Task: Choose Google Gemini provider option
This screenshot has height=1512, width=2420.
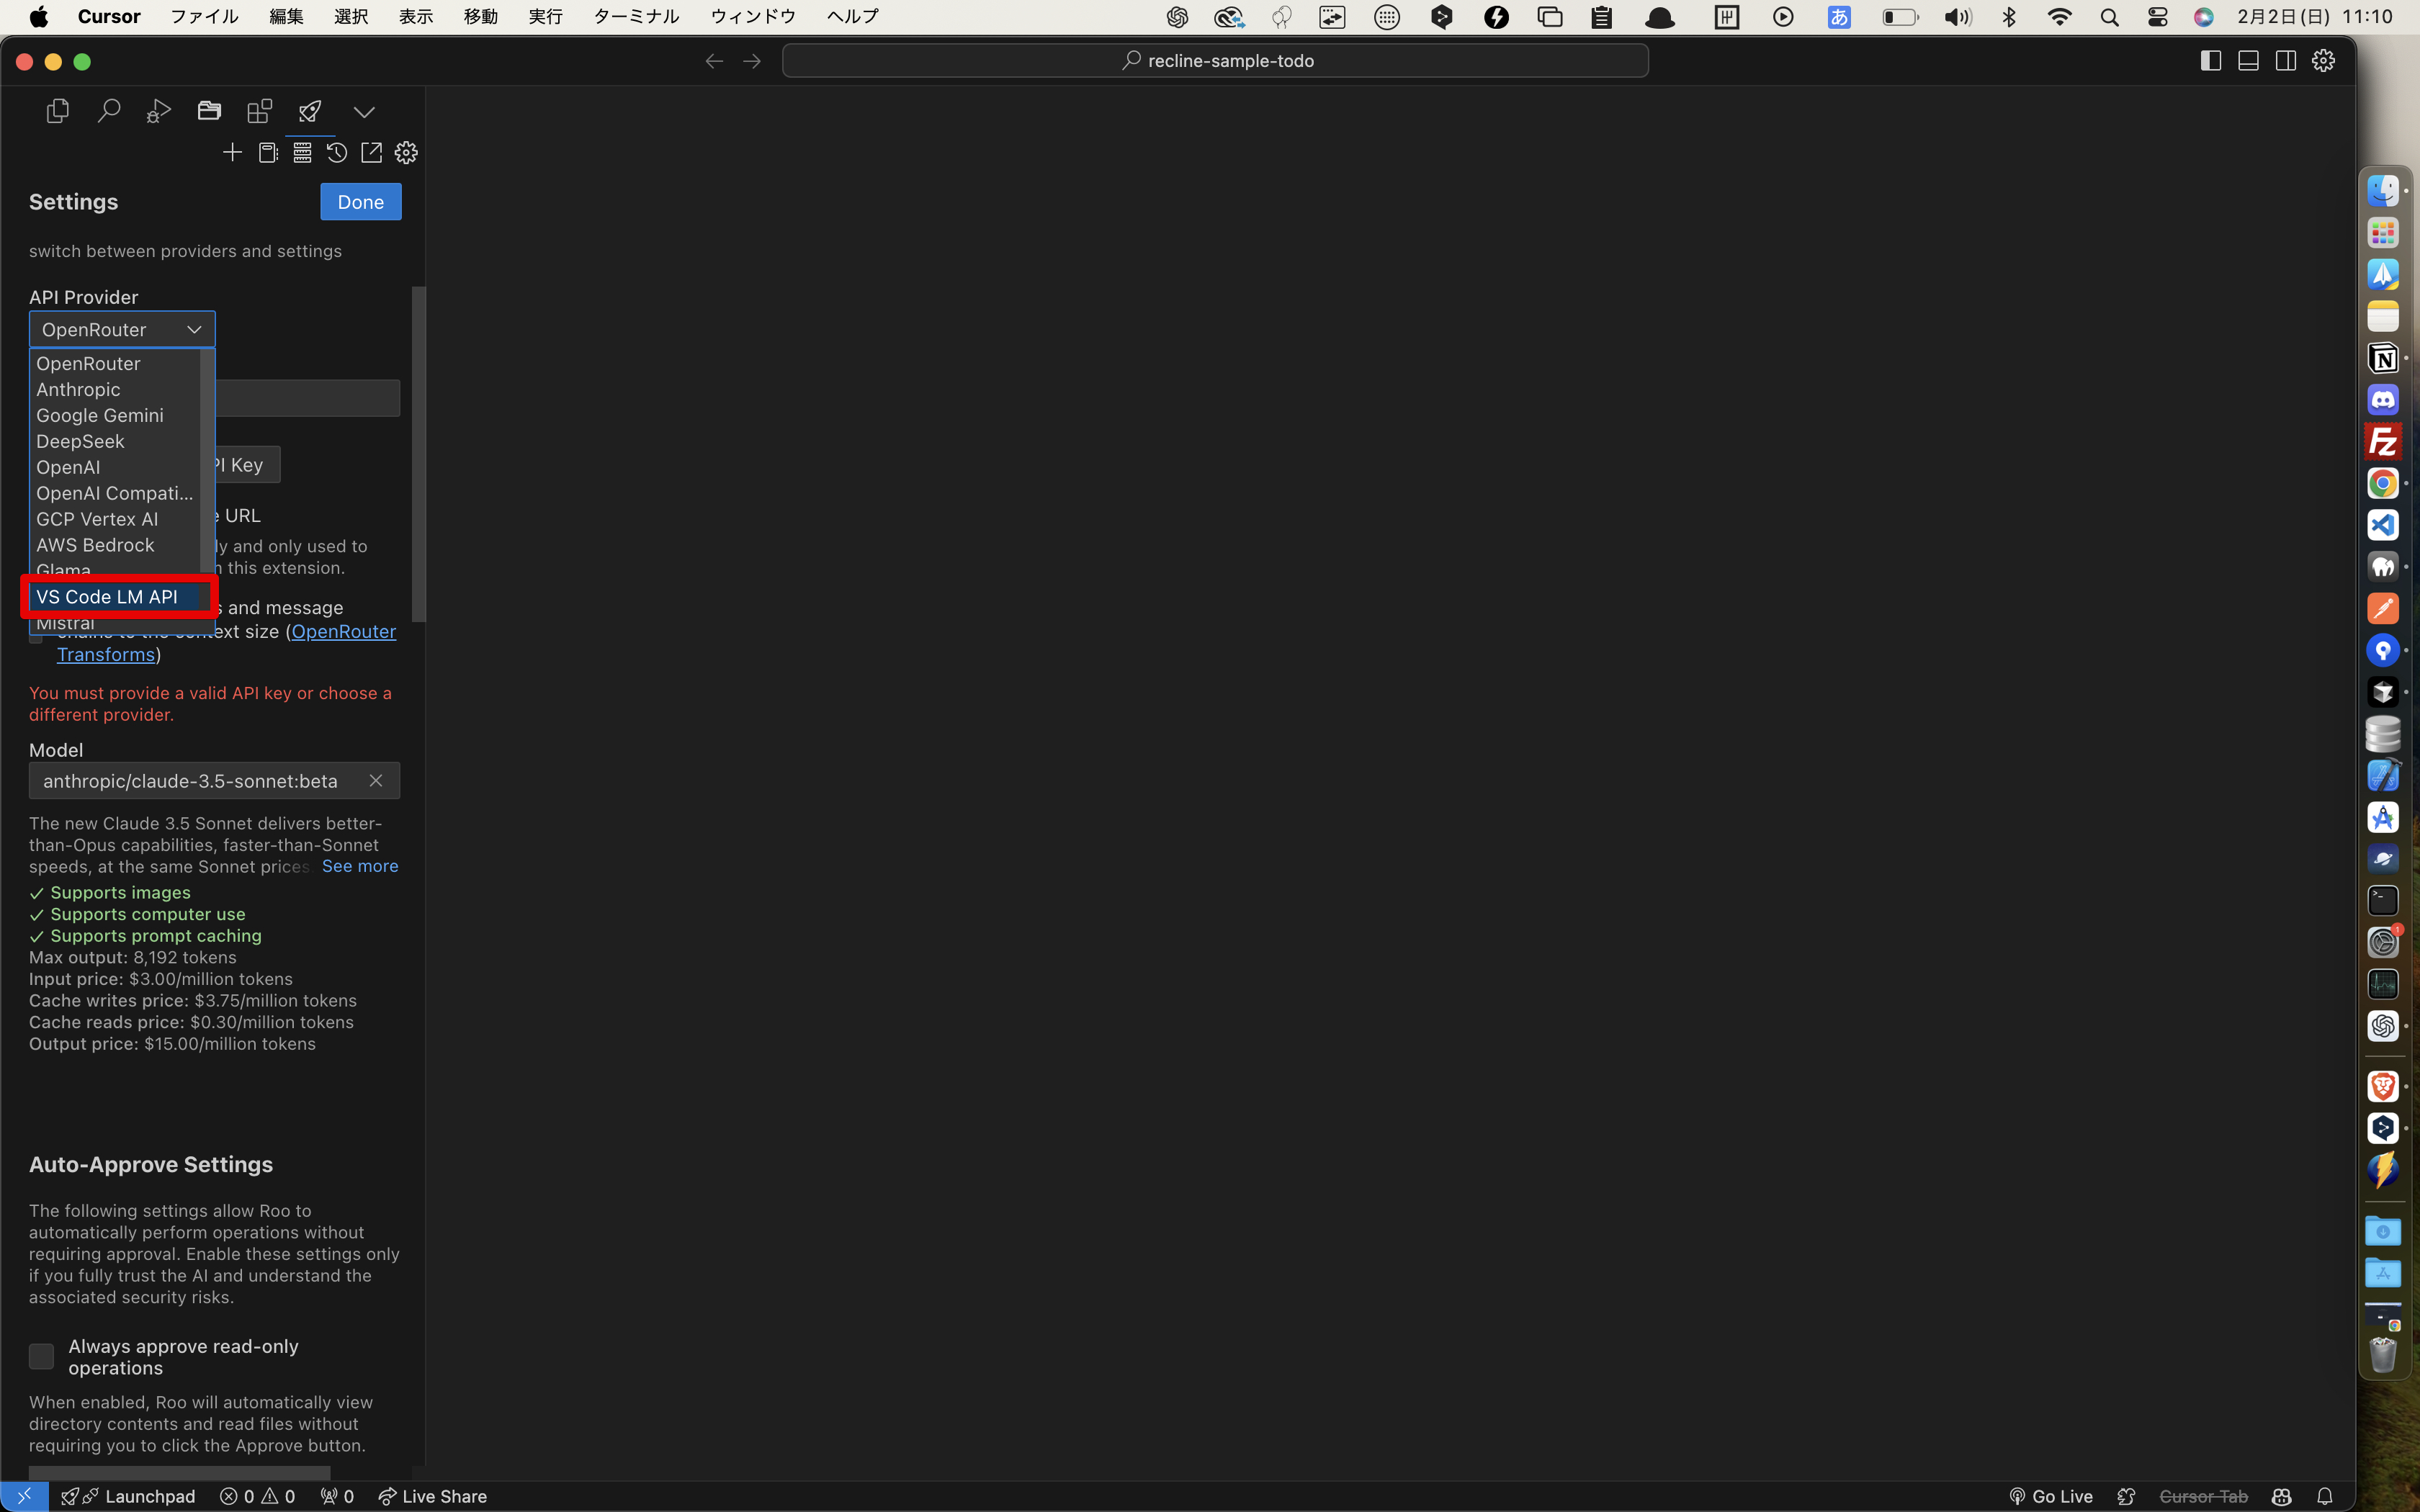Action: click(115, 415)
